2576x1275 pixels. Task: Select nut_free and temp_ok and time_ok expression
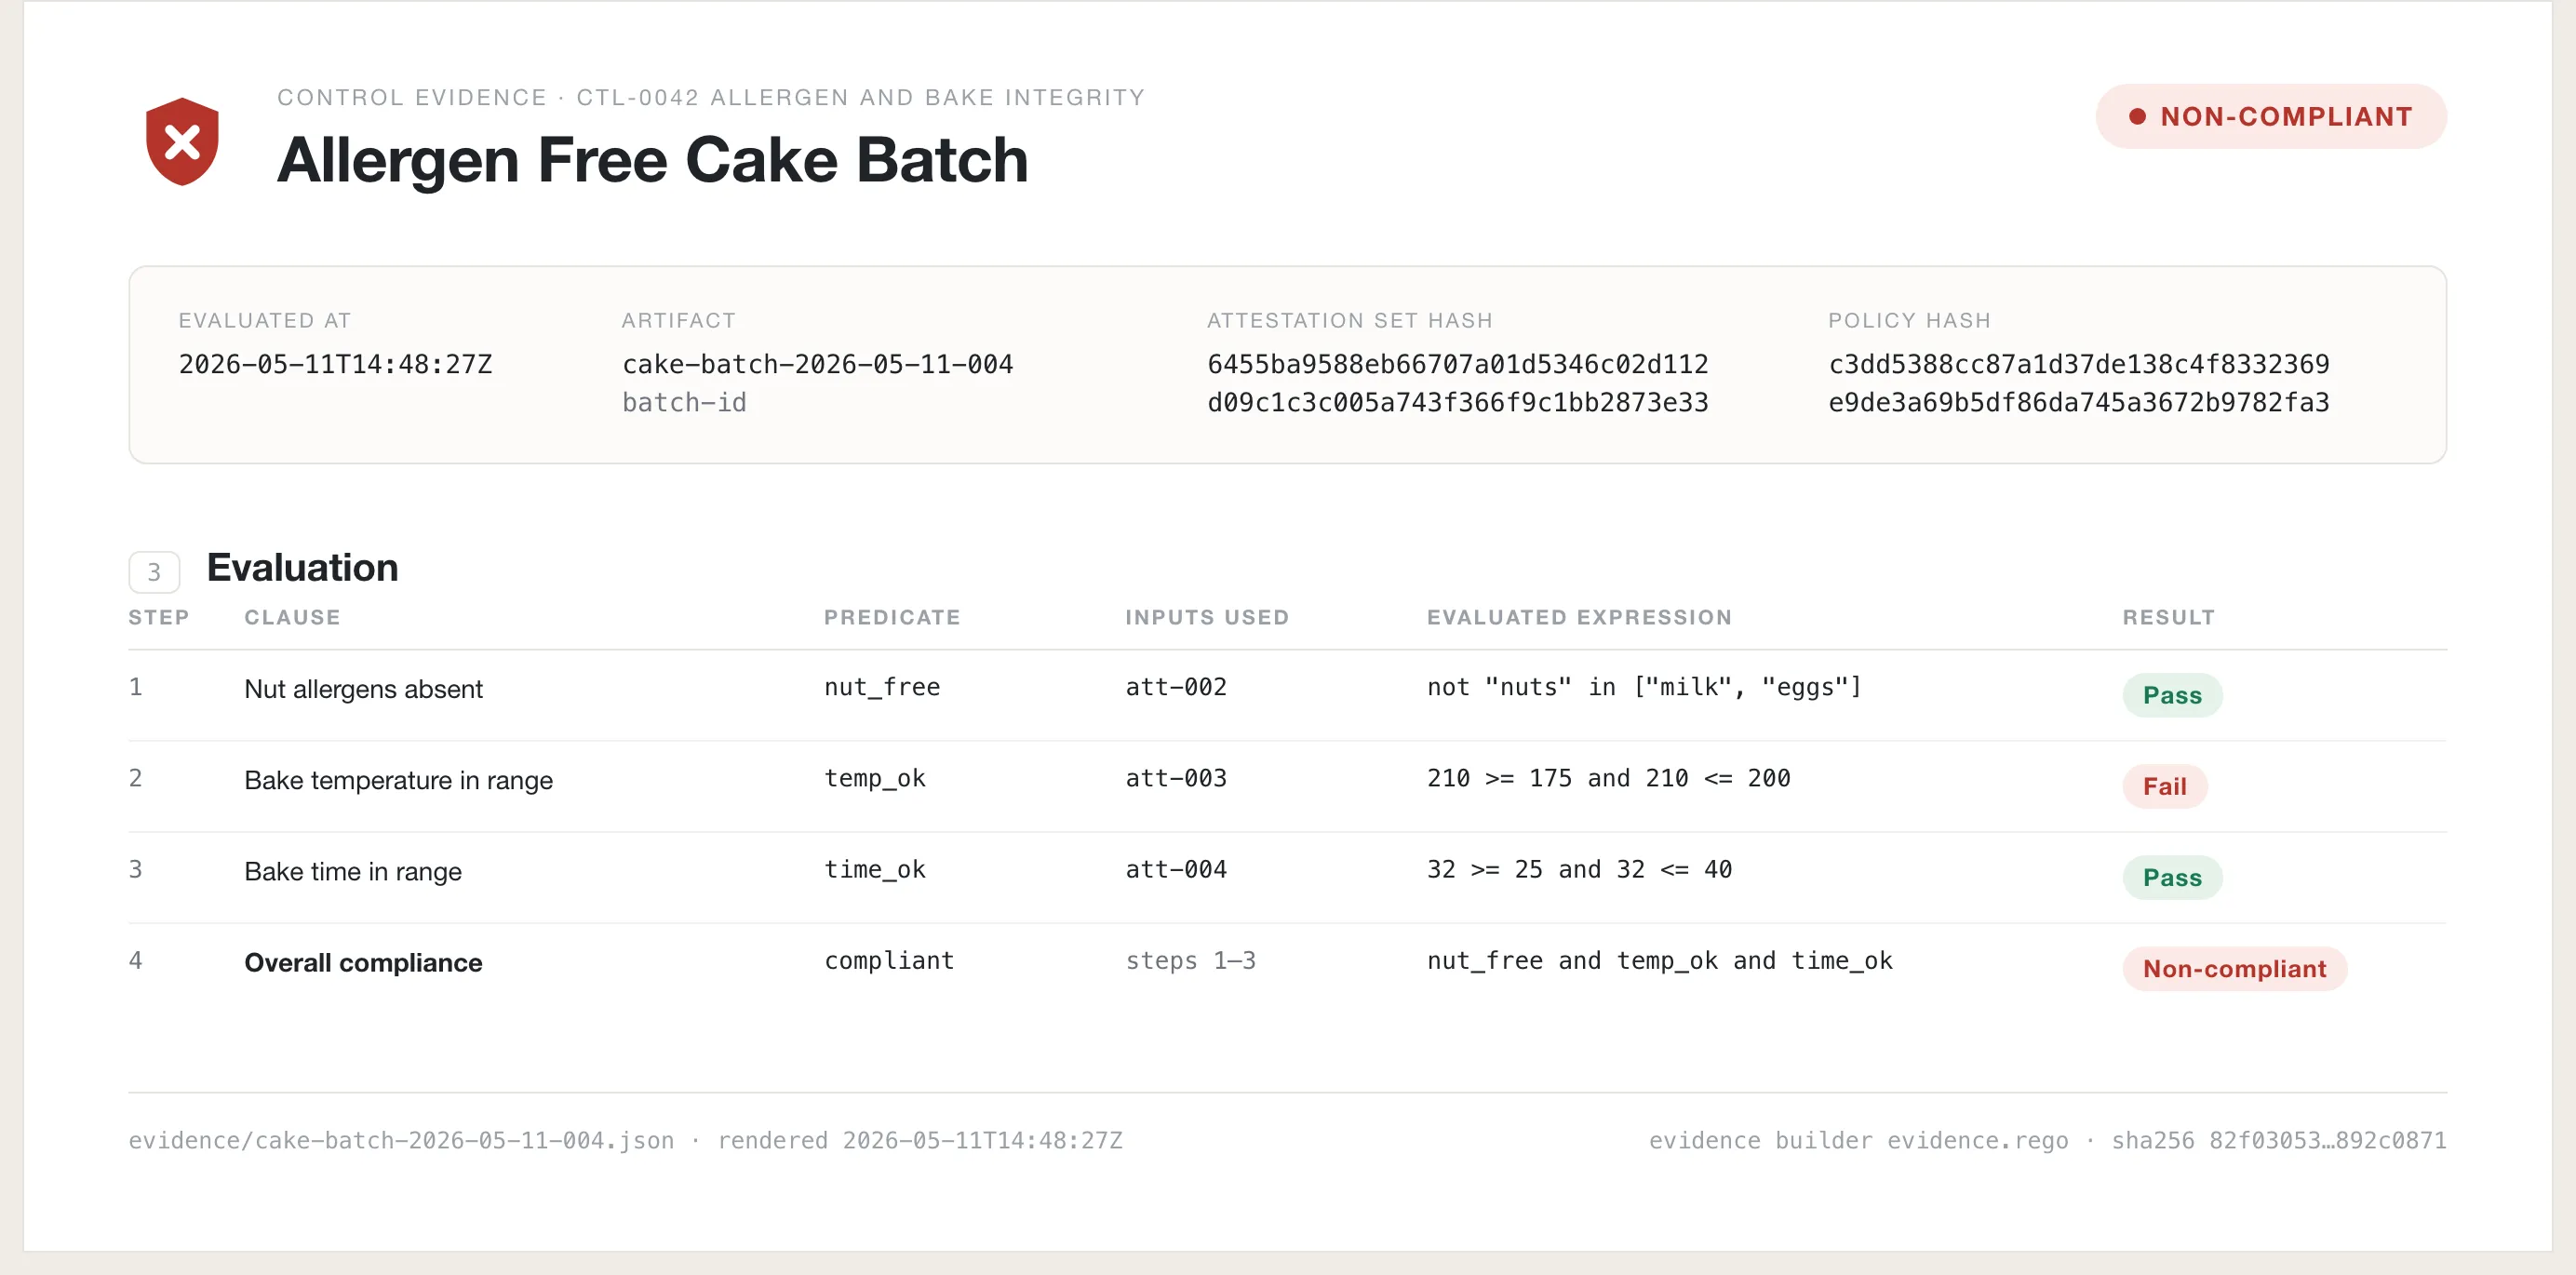pyautogui.click(x=1659, y=960)
